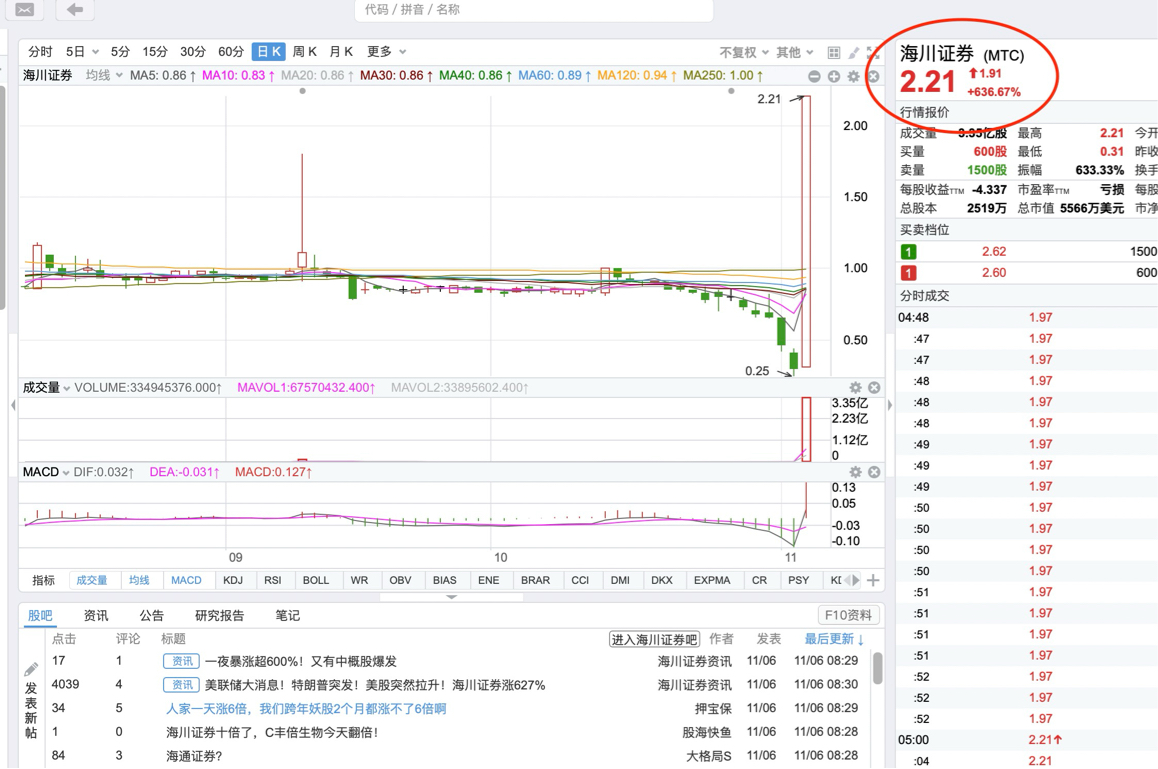Toggle the 均线 indicator tab
This screenshot has height=769, width=1158.
pyautogui.click(x=139, y=581)
